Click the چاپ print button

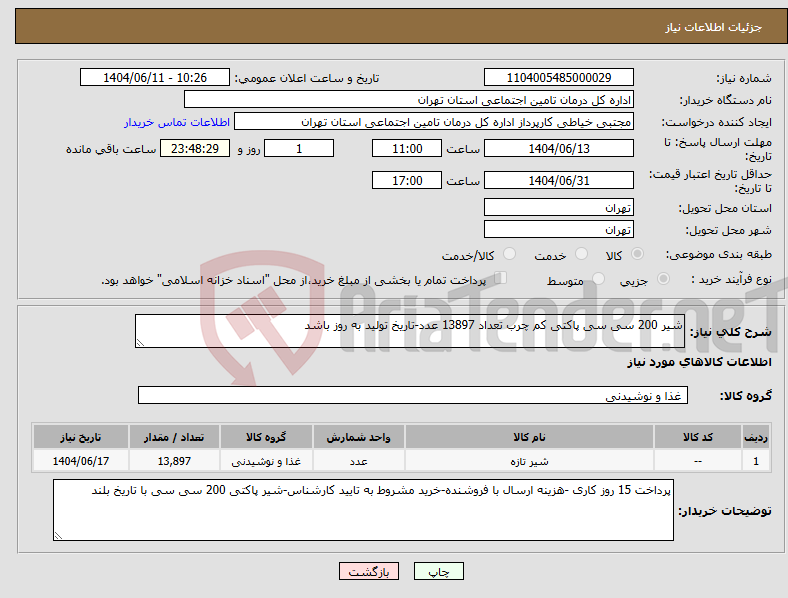pyautogui.click(x=438, y=571)
